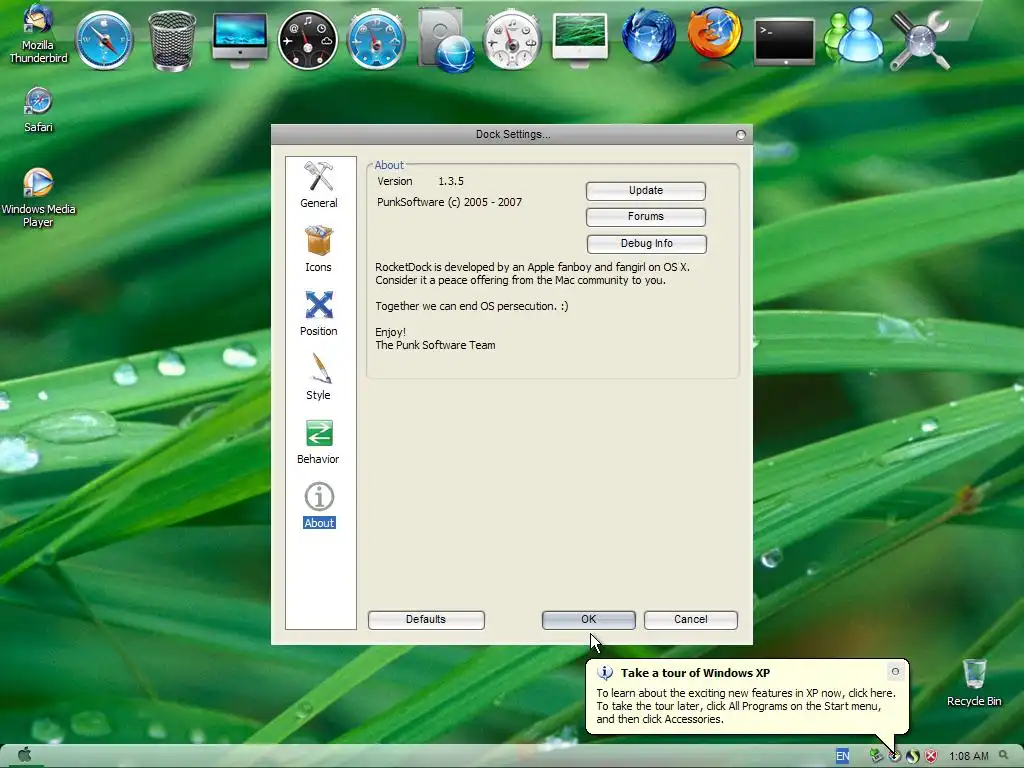Open the Icons settings section
The width and height of the screenshot is (1024, 768).
(319, 249)
